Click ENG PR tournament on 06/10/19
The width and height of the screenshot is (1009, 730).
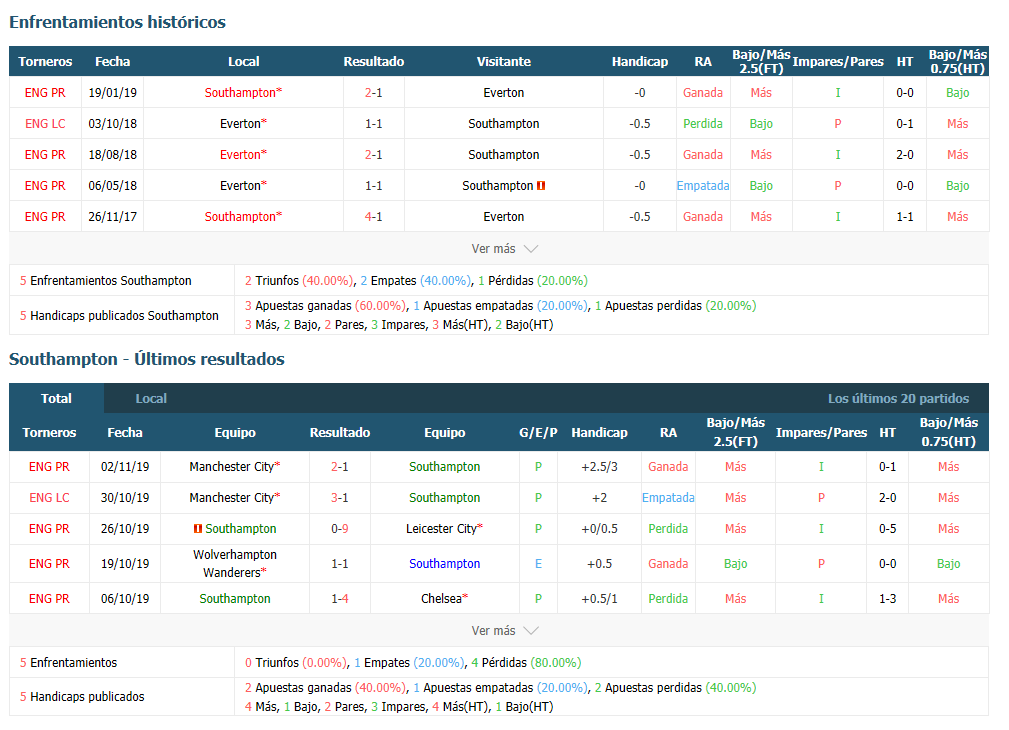(49, 599)
